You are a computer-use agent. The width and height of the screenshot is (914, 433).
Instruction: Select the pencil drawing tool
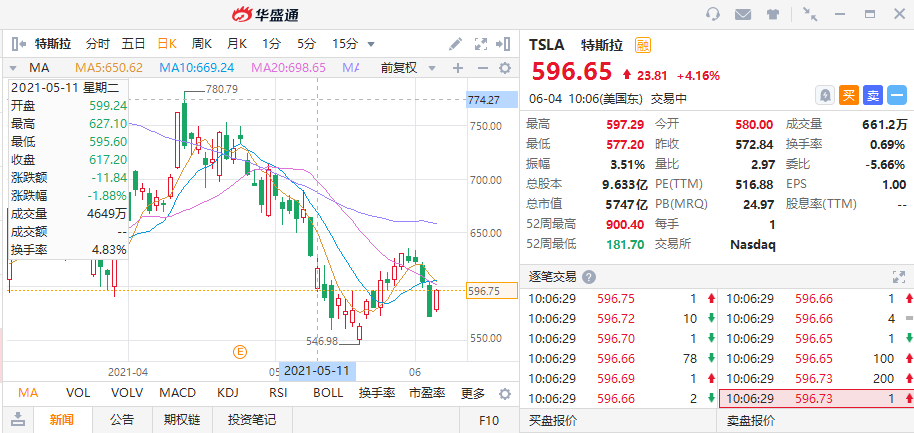coord(455,44)
